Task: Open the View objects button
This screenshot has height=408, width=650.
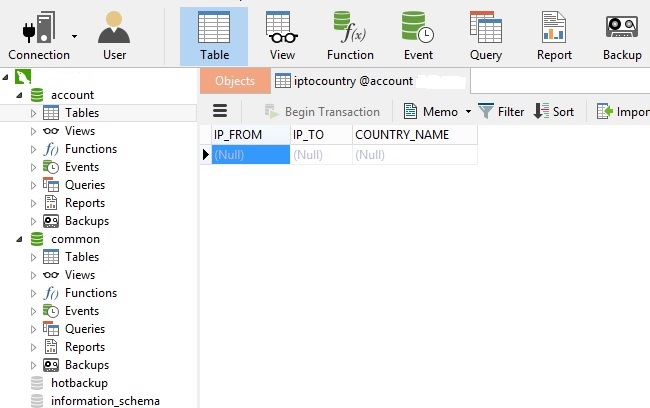Action: (282, 36)
